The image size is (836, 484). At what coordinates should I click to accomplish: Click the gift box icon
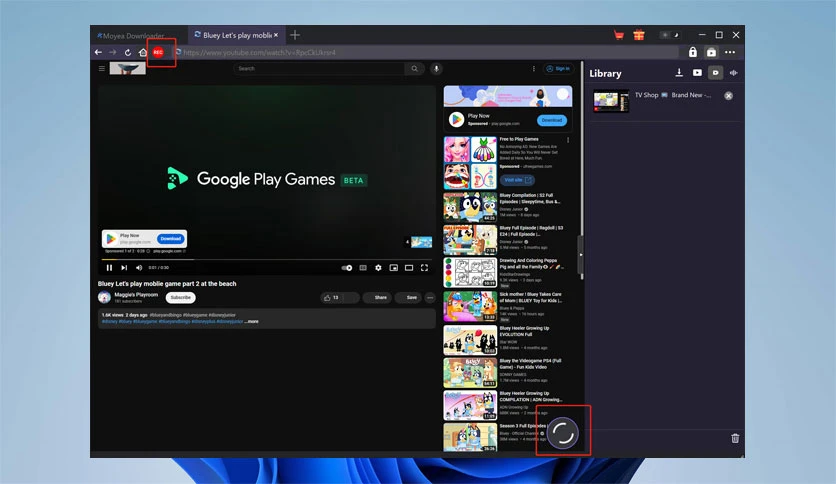coord(639,35)
